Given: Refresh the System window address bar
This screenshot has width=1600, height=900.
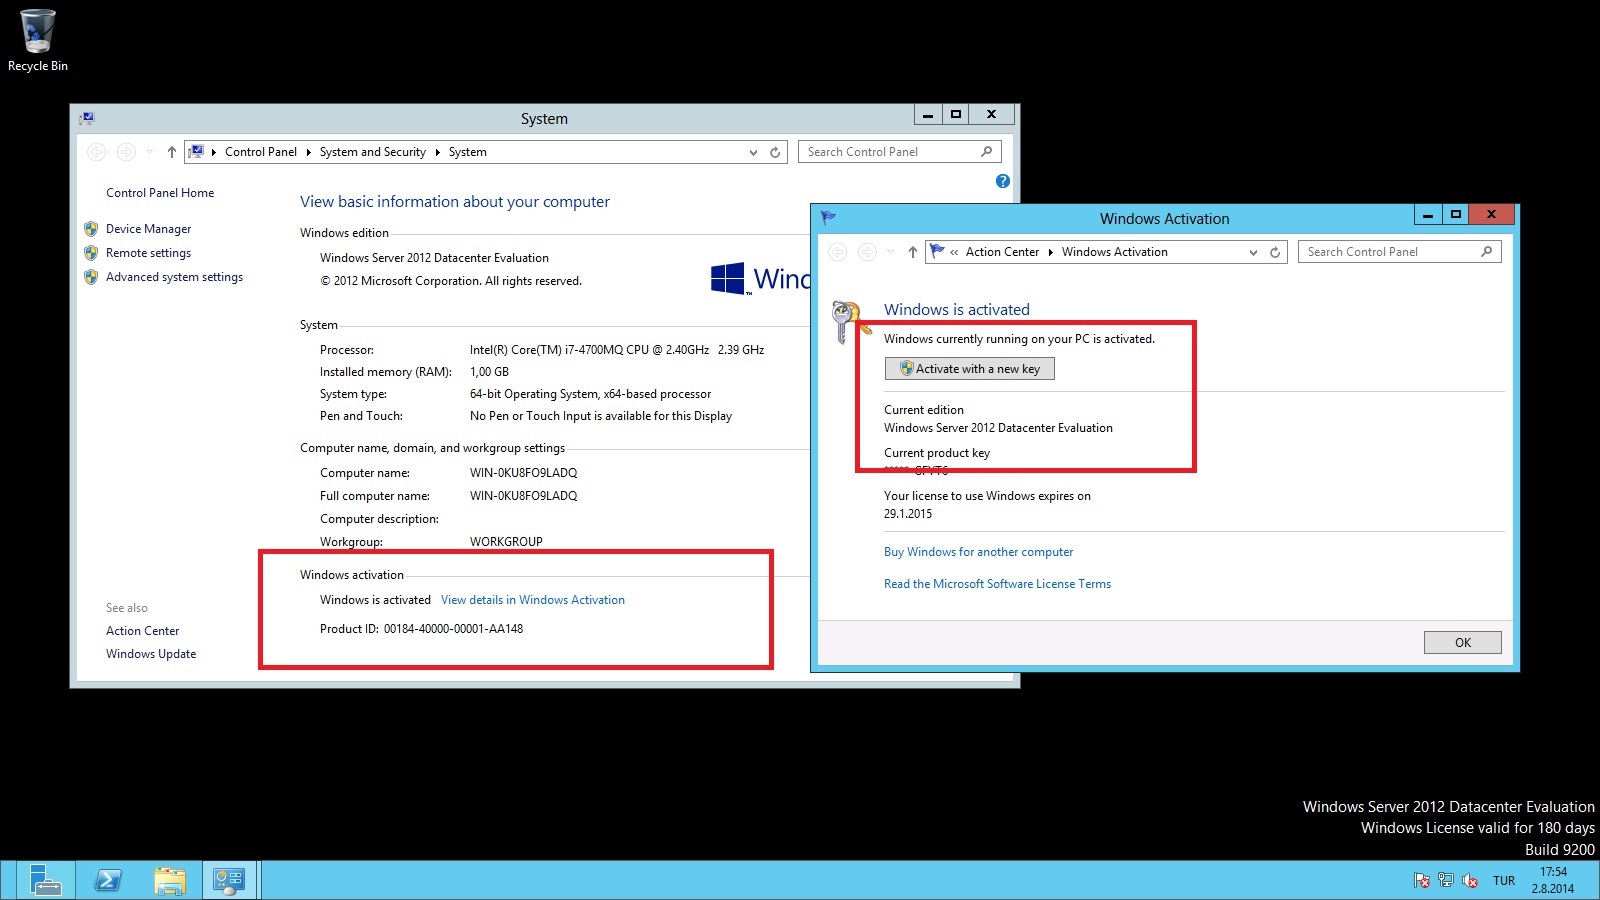Looking at the screenshot, I should coord(775,152).
